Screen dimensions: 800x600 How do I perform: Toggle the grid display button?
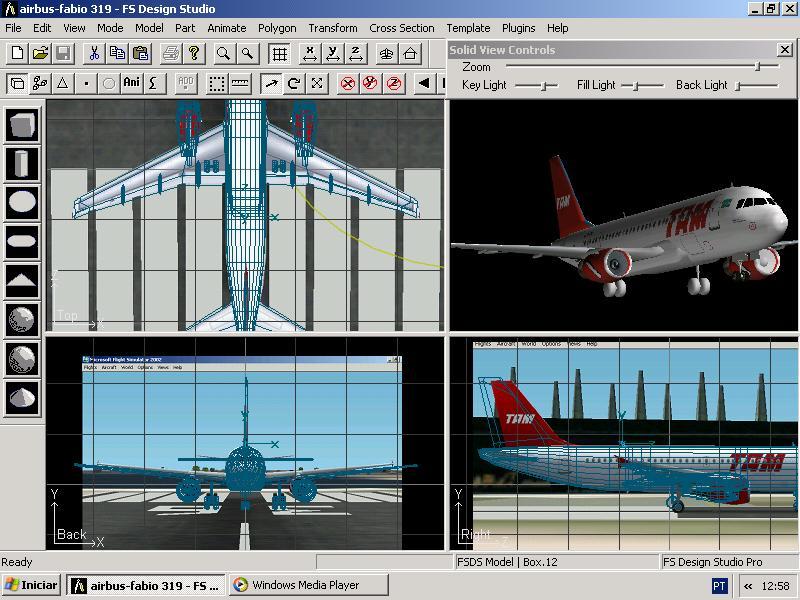(x=279, y=53)
